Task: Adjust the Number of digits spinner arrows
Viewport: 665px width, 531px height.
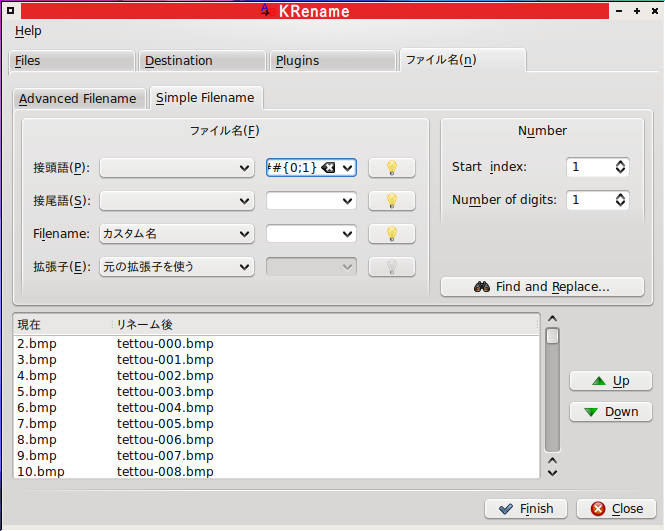Action: click(x=620, y=200)
